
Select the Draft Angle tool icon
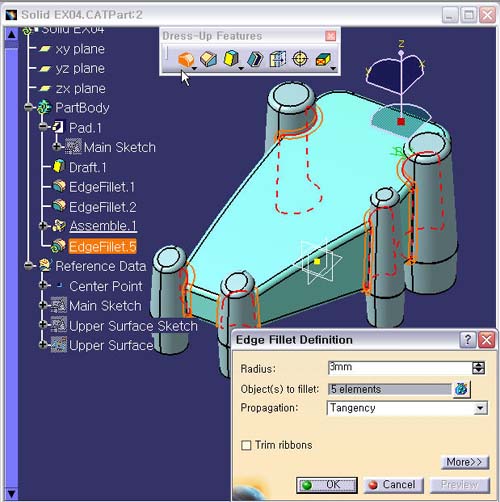[x=231, y=59]
